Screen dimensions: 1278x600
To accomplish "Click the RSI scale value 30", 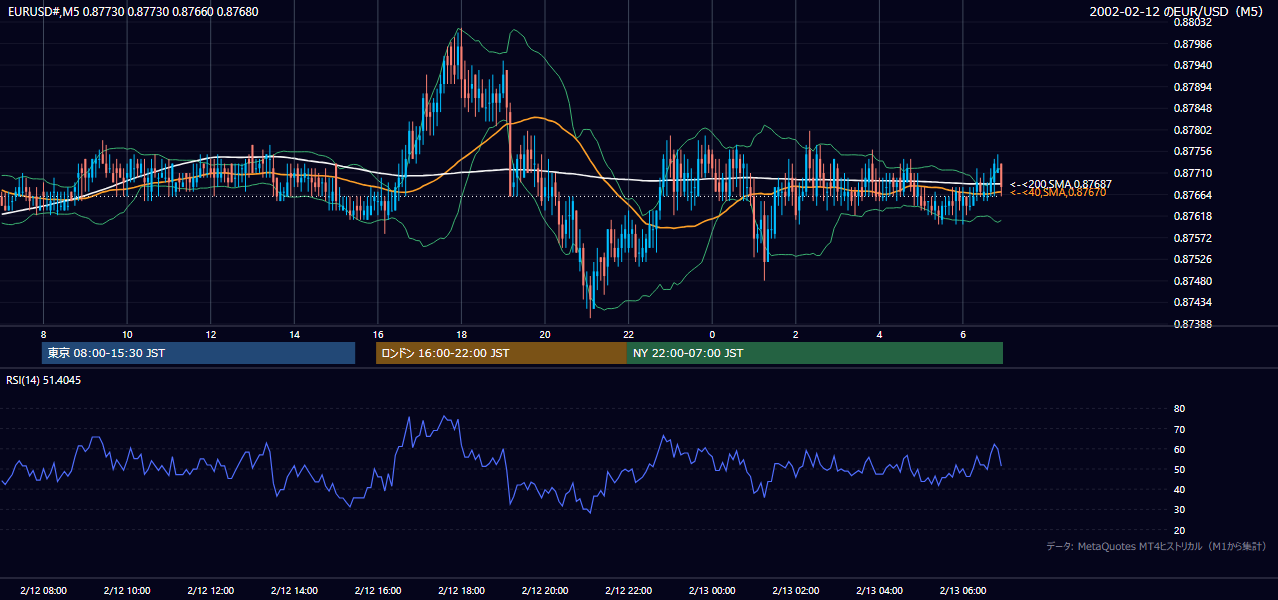I will tap(1179, 509).
